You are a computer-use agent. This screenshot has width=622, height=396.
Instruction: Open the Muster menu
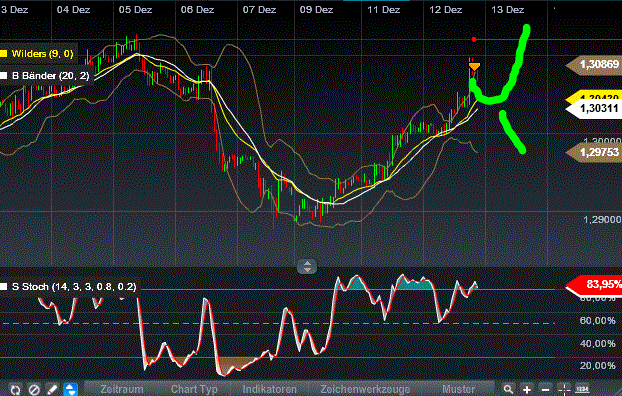click(x=459, y=389)
